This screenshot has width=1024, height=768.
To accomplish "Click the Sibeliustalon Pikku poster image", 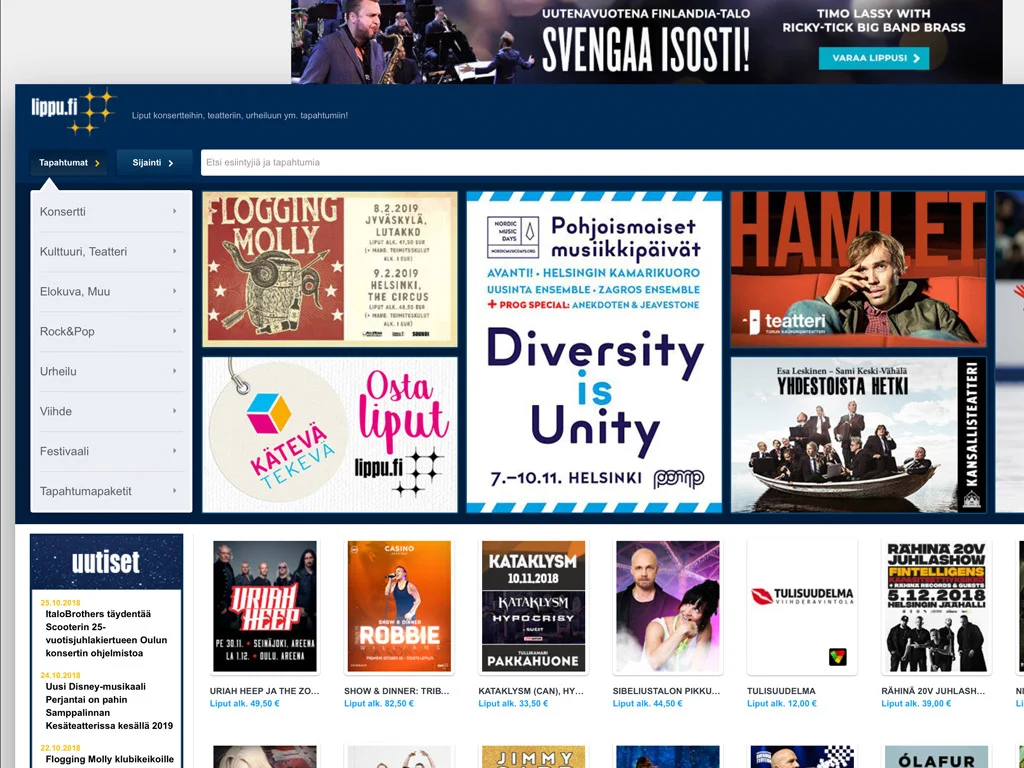I will click(x=668, y=607).
